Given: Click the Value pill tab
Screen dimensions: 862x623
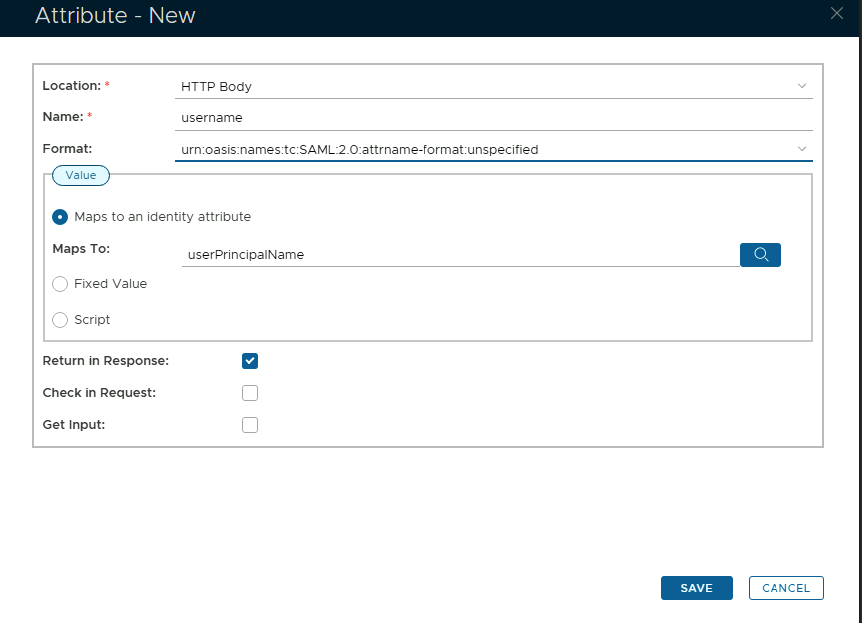Looking at the screenshot, I should pos(81,175).
